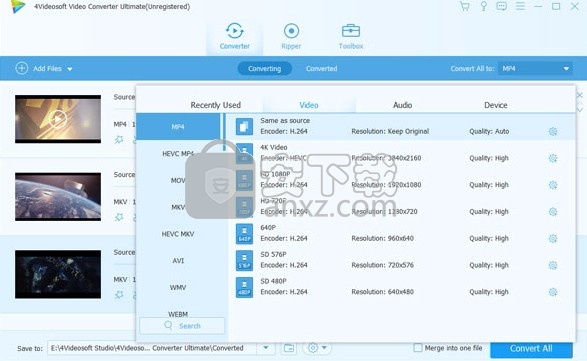Switch to the Audio format tab
587x361 pixels.
tap(402, 105)
